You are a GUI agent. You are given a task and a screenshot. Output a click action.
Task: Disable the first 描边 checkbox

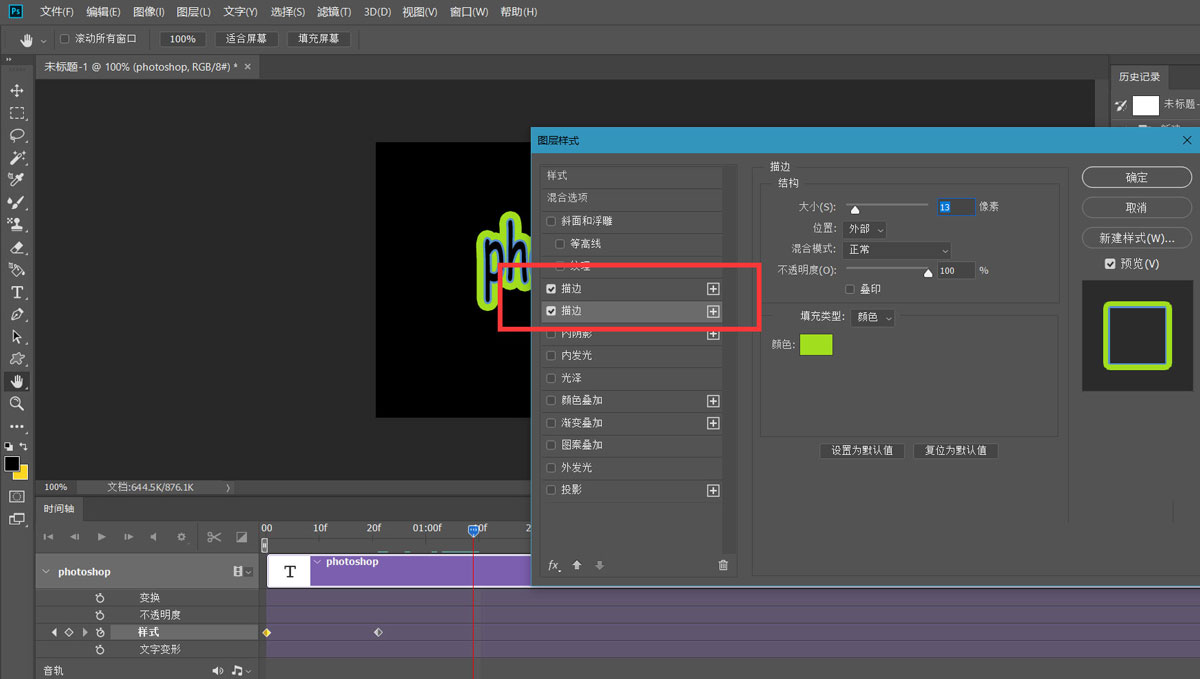(x=551, y=287)
